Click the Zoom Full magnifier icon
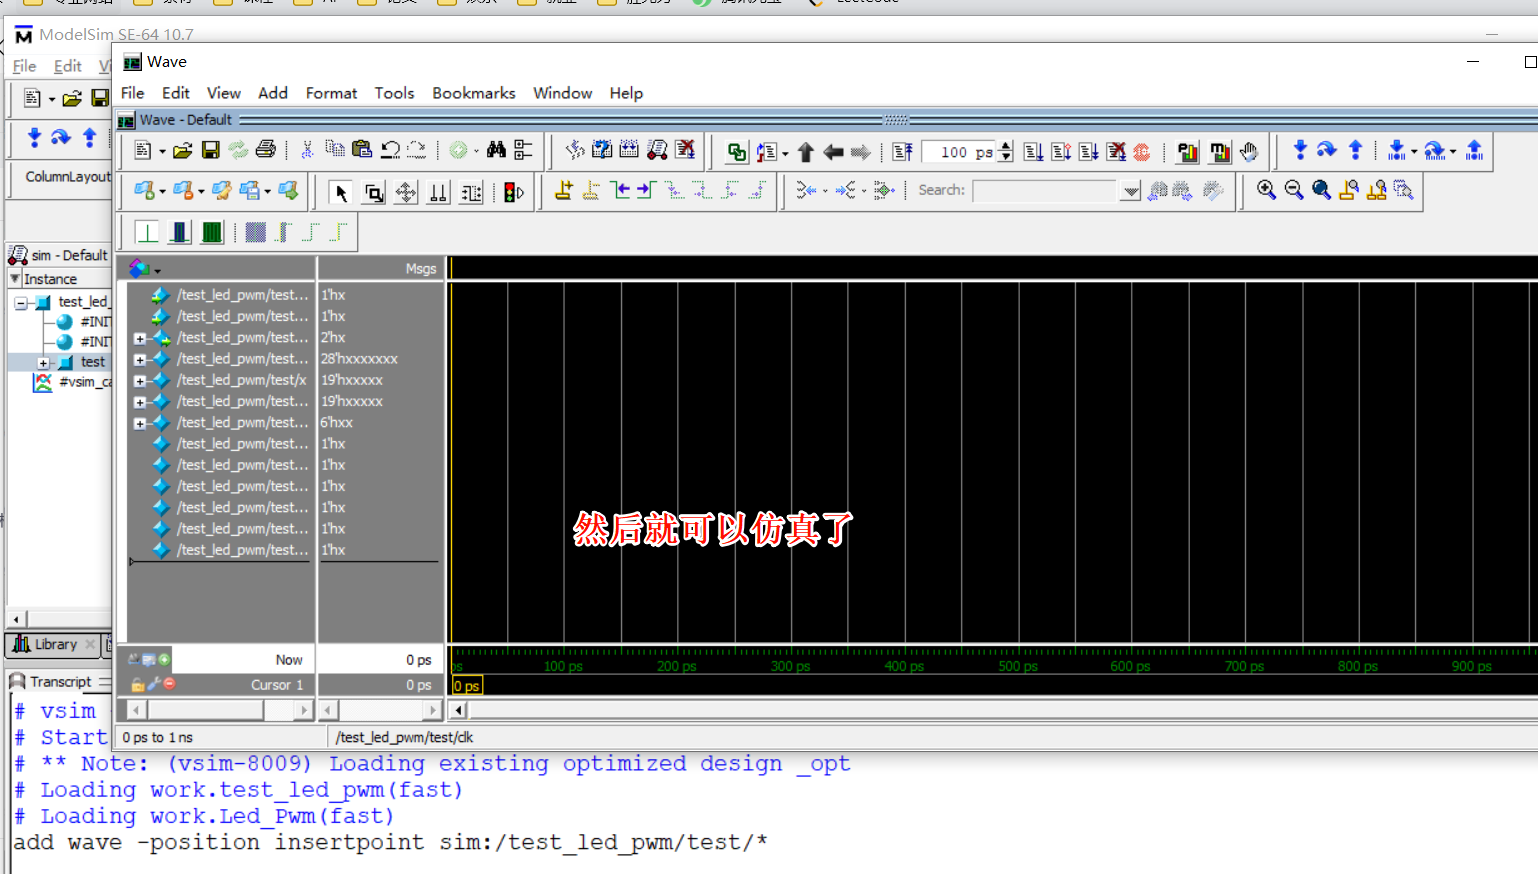Viewport: 1538px width, 874px height. click(x=1320, y=190)
